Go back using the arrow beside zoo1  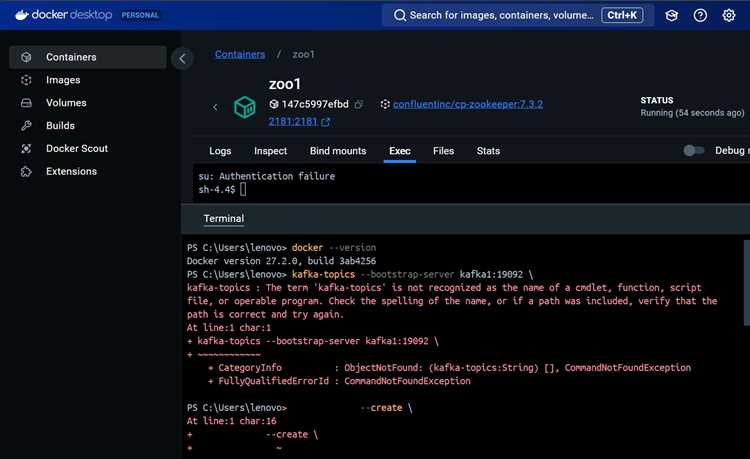pos(215,107)
